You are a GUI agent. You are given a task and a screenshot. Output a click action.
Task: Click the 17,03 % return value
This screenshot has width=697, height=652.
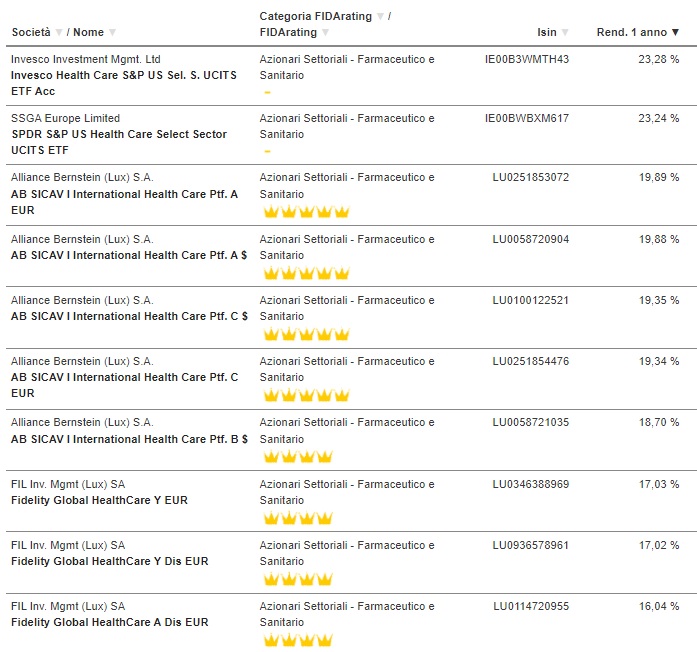pos(659,484)
